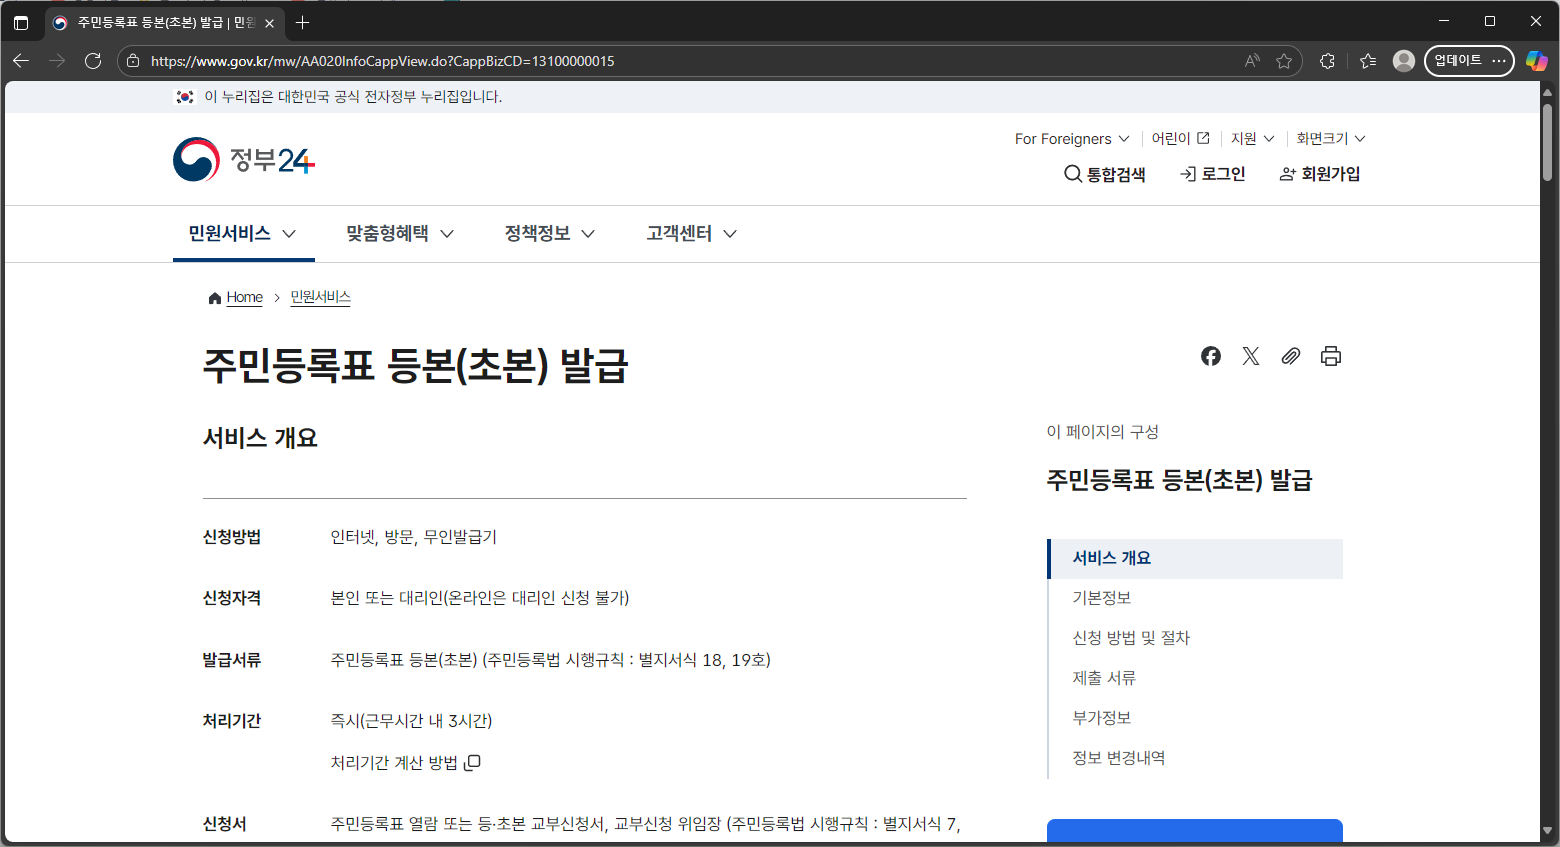The height and width of the screenshot is (847, 1560).
Task: Open 통합검색 search
Action: click(x=1105, y=173)
